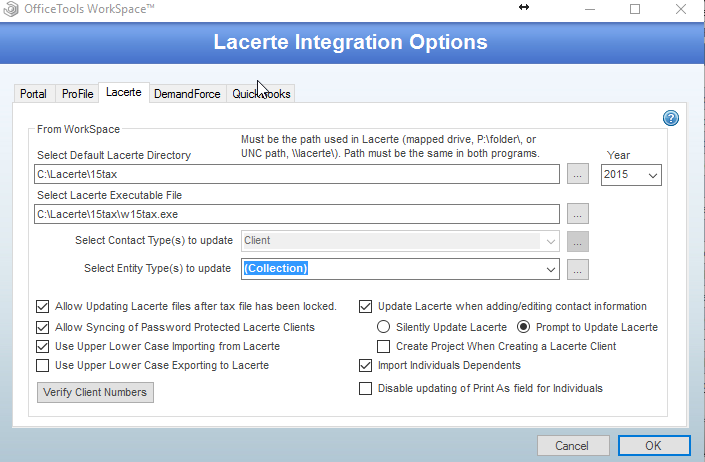Click the OfficeTools WorkSpace app logo icon
The height and width of the screenshot is (462, 705).
(x=11, y=9)
